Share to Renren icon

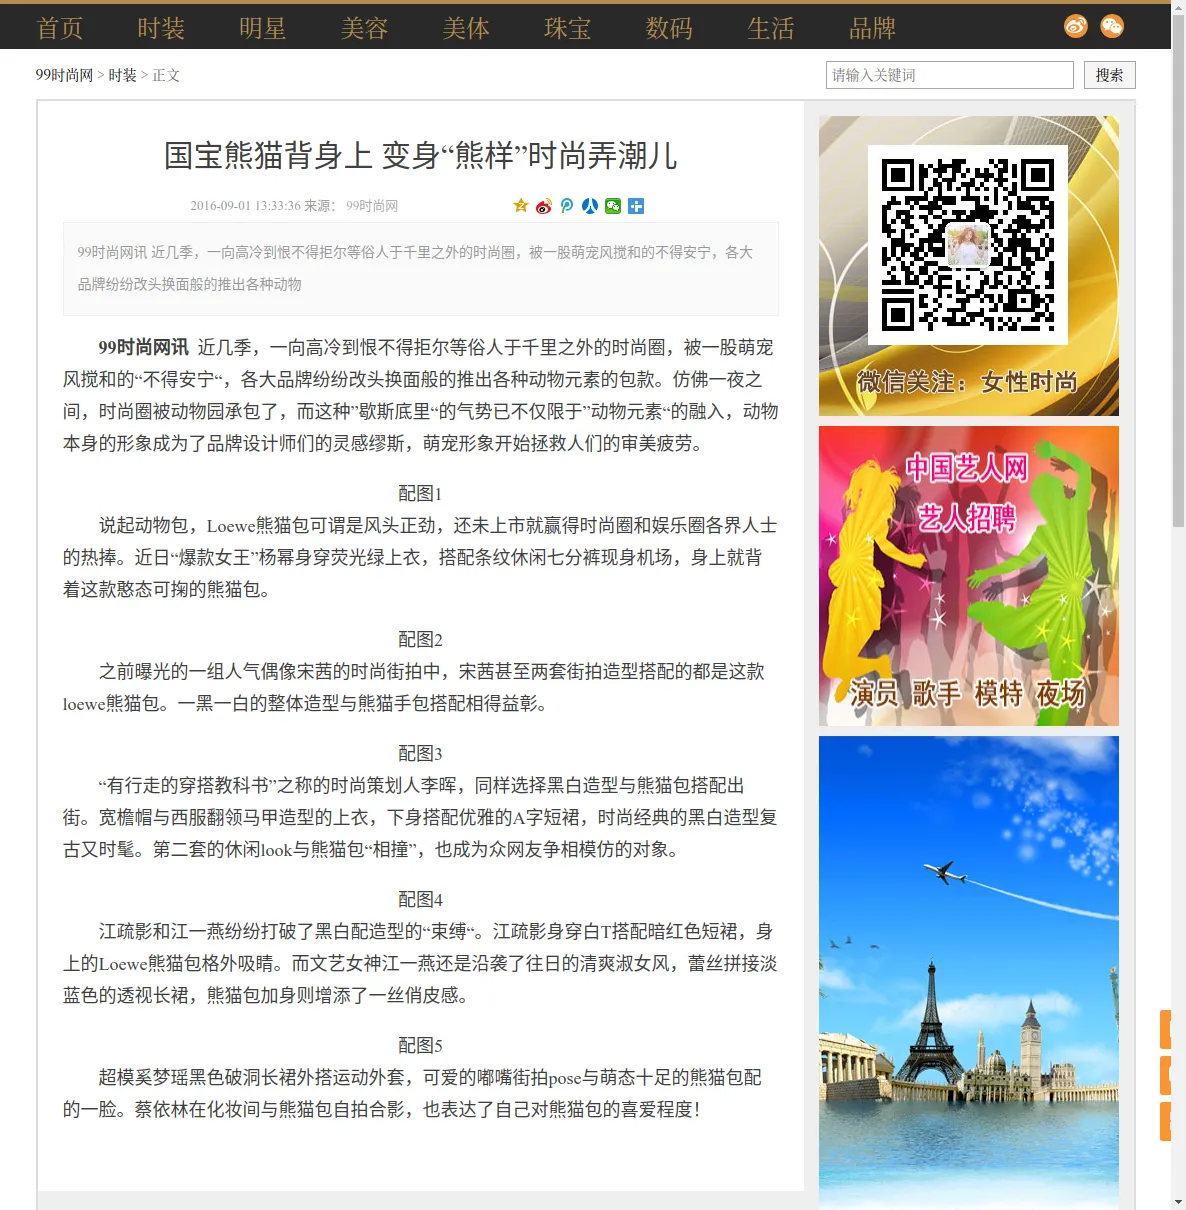point(589,206)
